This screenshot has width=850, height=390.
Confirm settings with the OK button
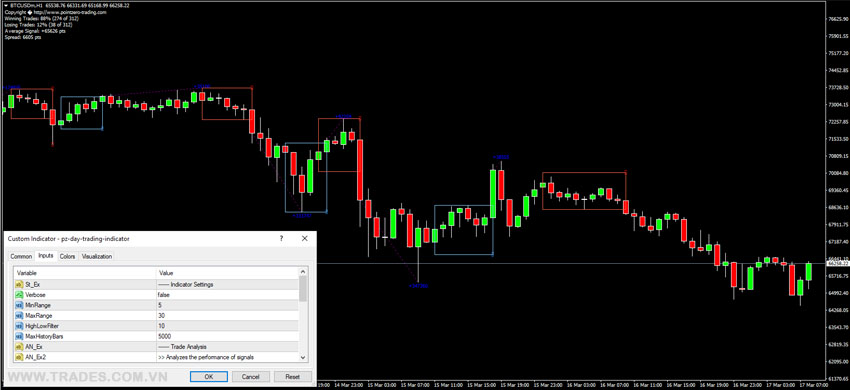209,376
